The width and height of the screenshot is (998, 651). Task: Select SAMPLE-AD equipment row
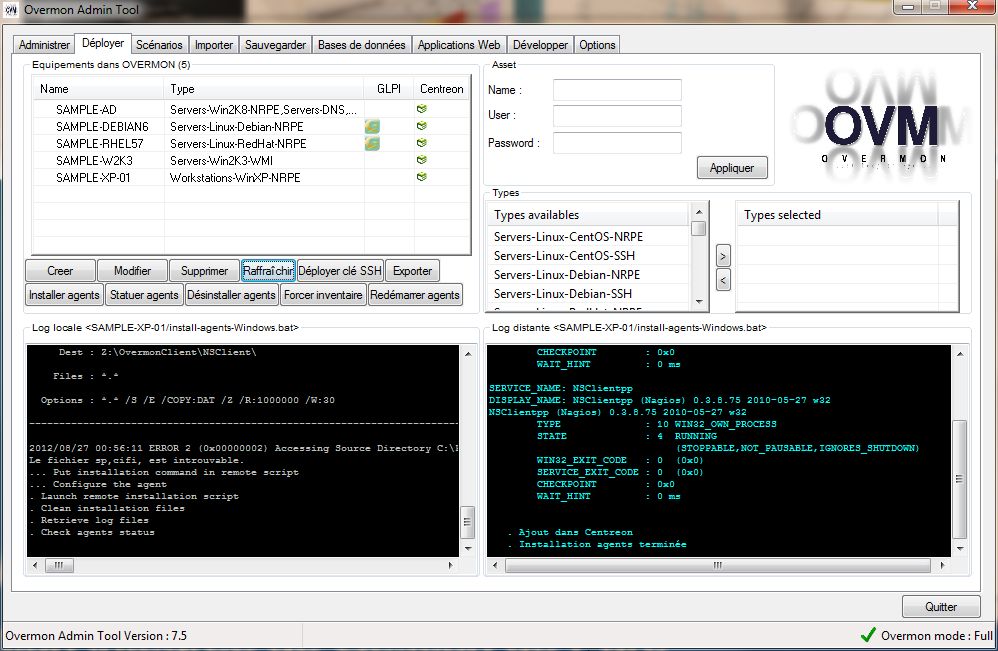point(251,109)
